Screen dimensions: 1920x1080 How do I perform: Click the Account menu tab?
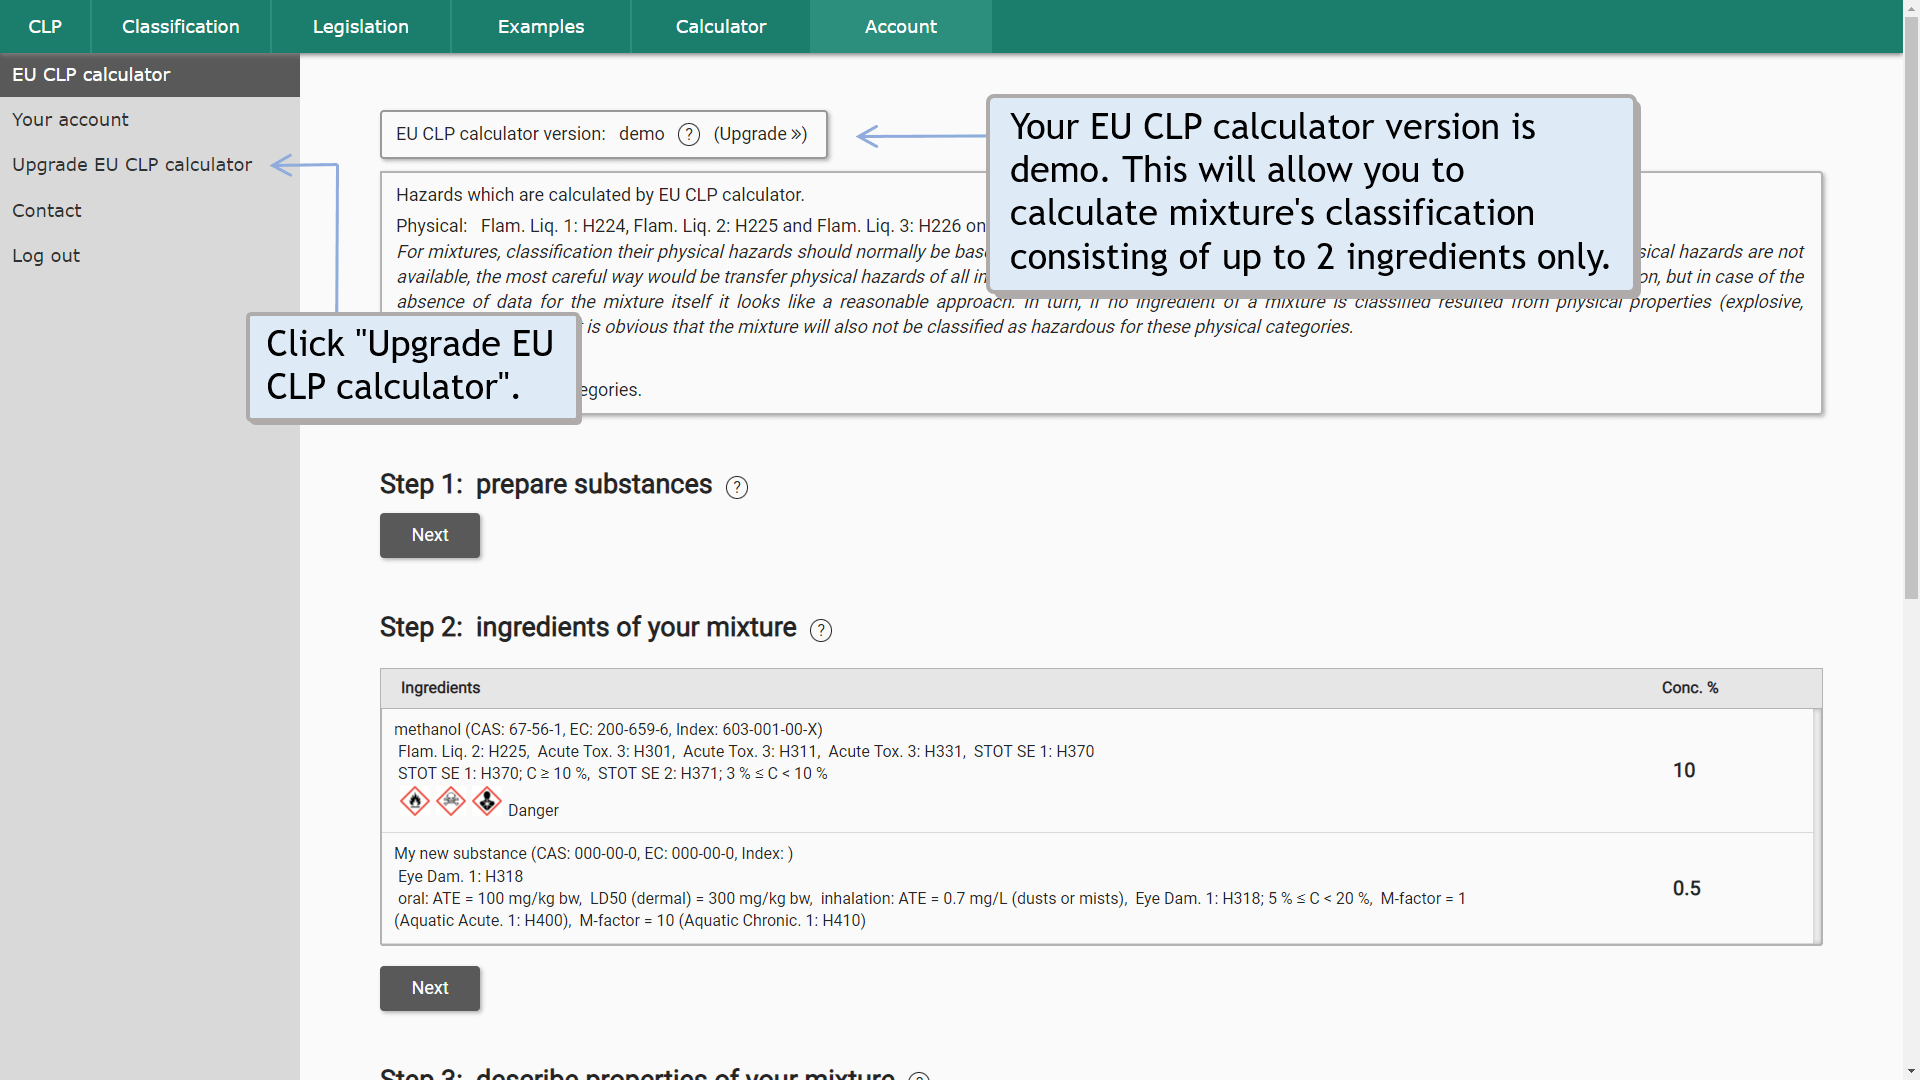click(899, 26)
